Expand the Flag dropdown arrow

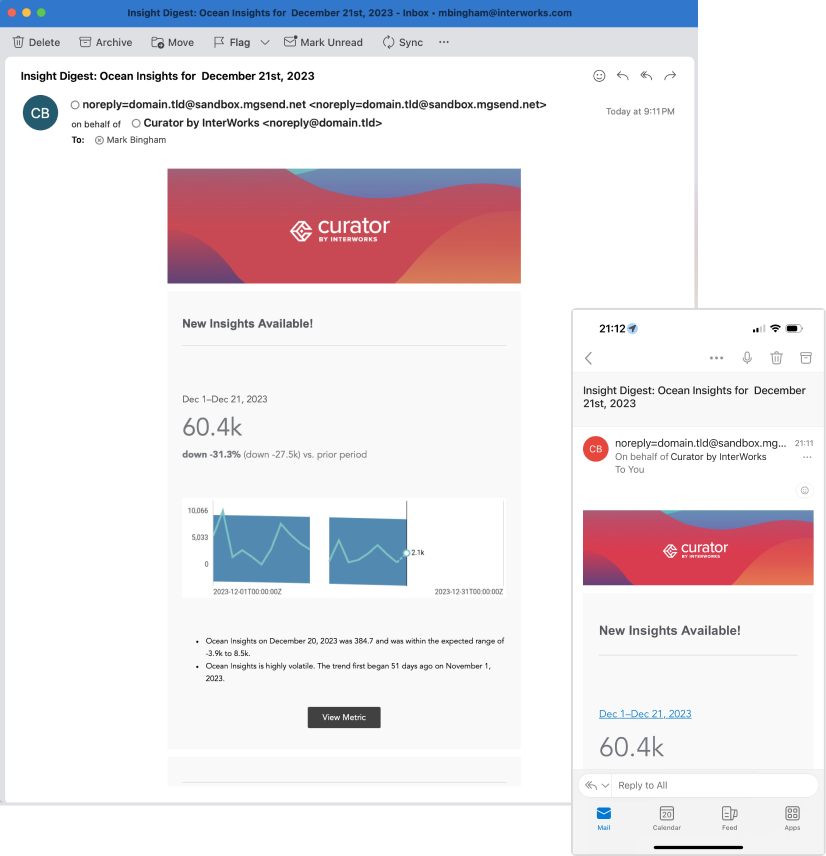tap(265, 42)
